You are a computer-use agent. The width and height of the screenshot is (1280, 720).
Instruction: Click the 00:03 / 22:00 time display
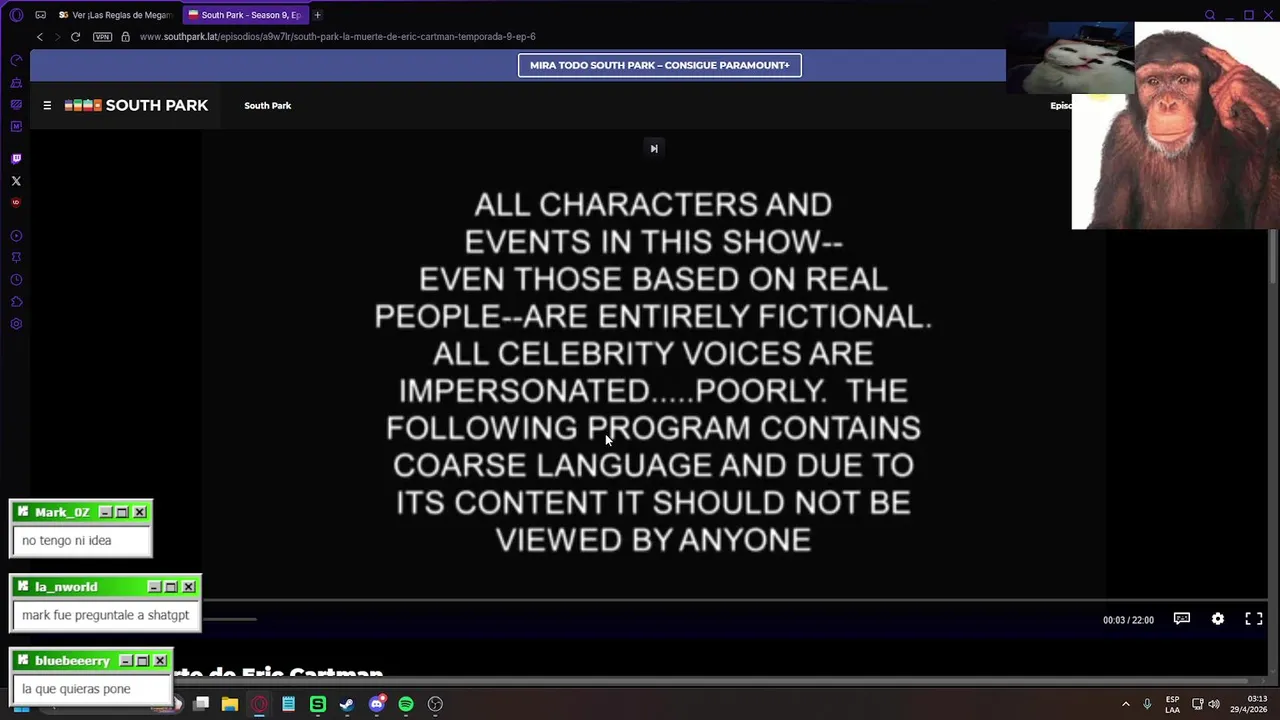point(1128,620)
